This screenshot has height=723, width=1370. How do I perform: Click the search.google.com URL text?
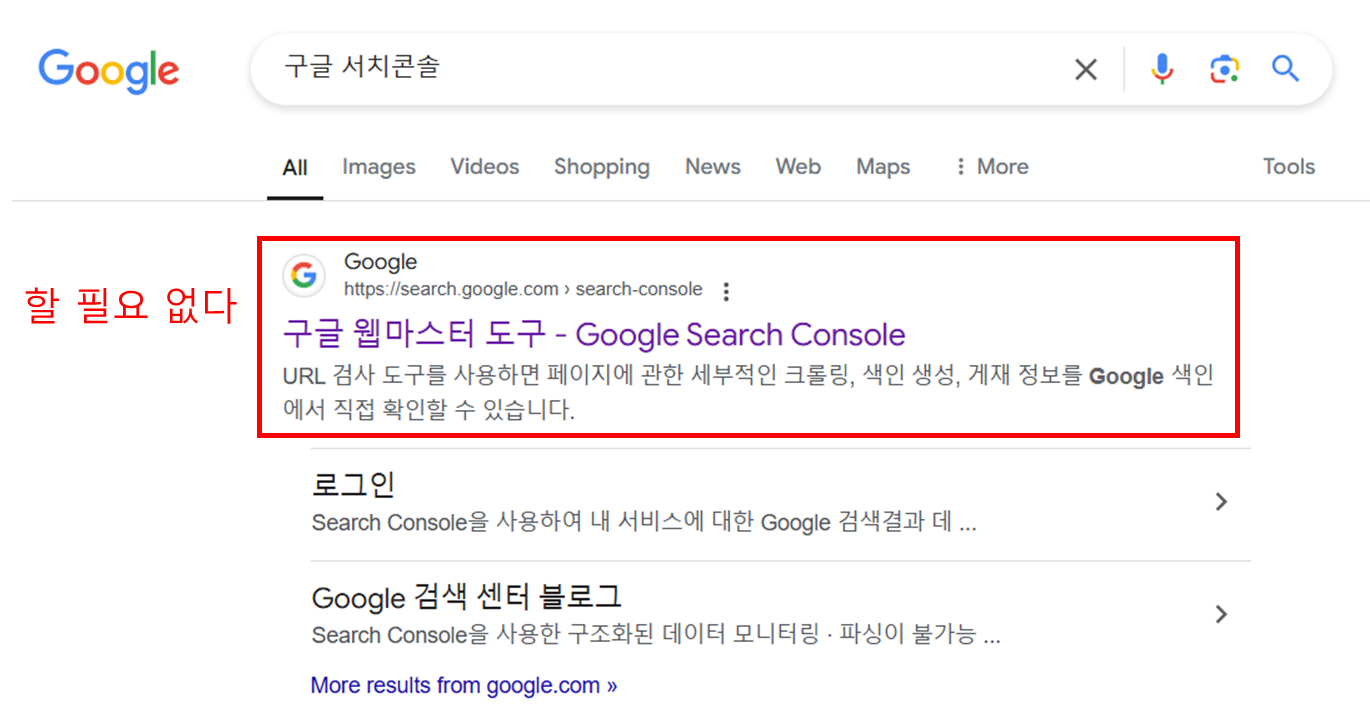coord(523,289)
